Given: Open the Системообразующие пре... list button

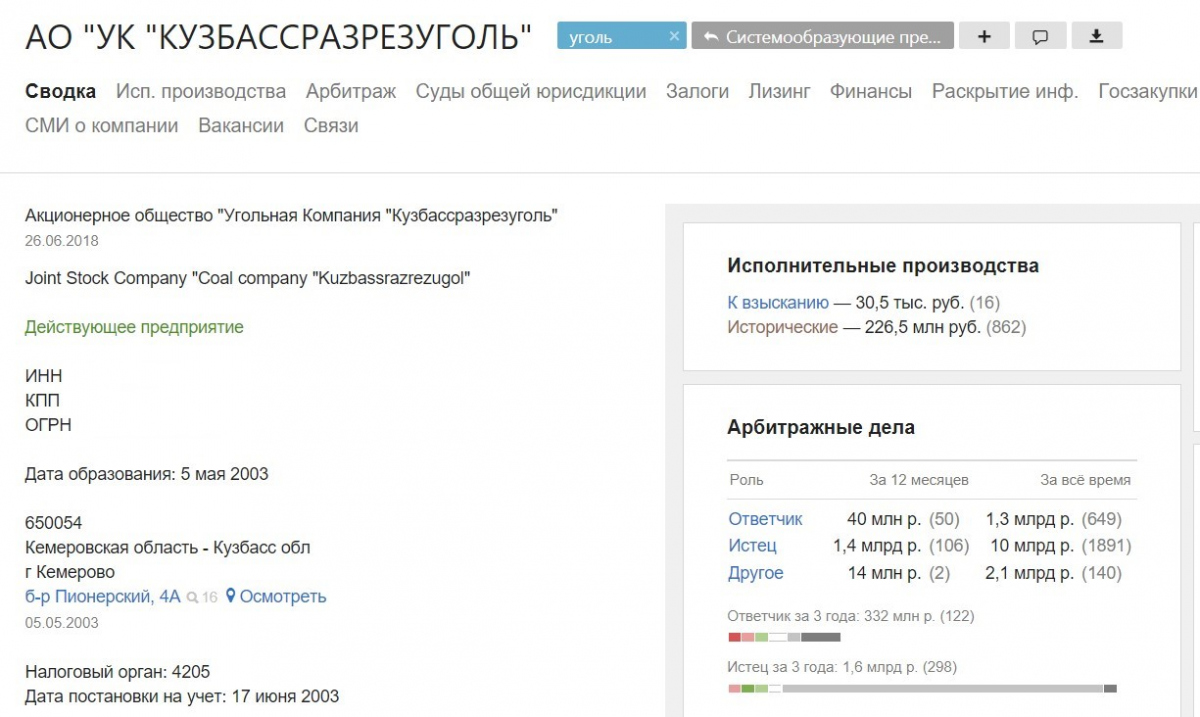Looking at the screenshot, I should [x=822, y=36].
